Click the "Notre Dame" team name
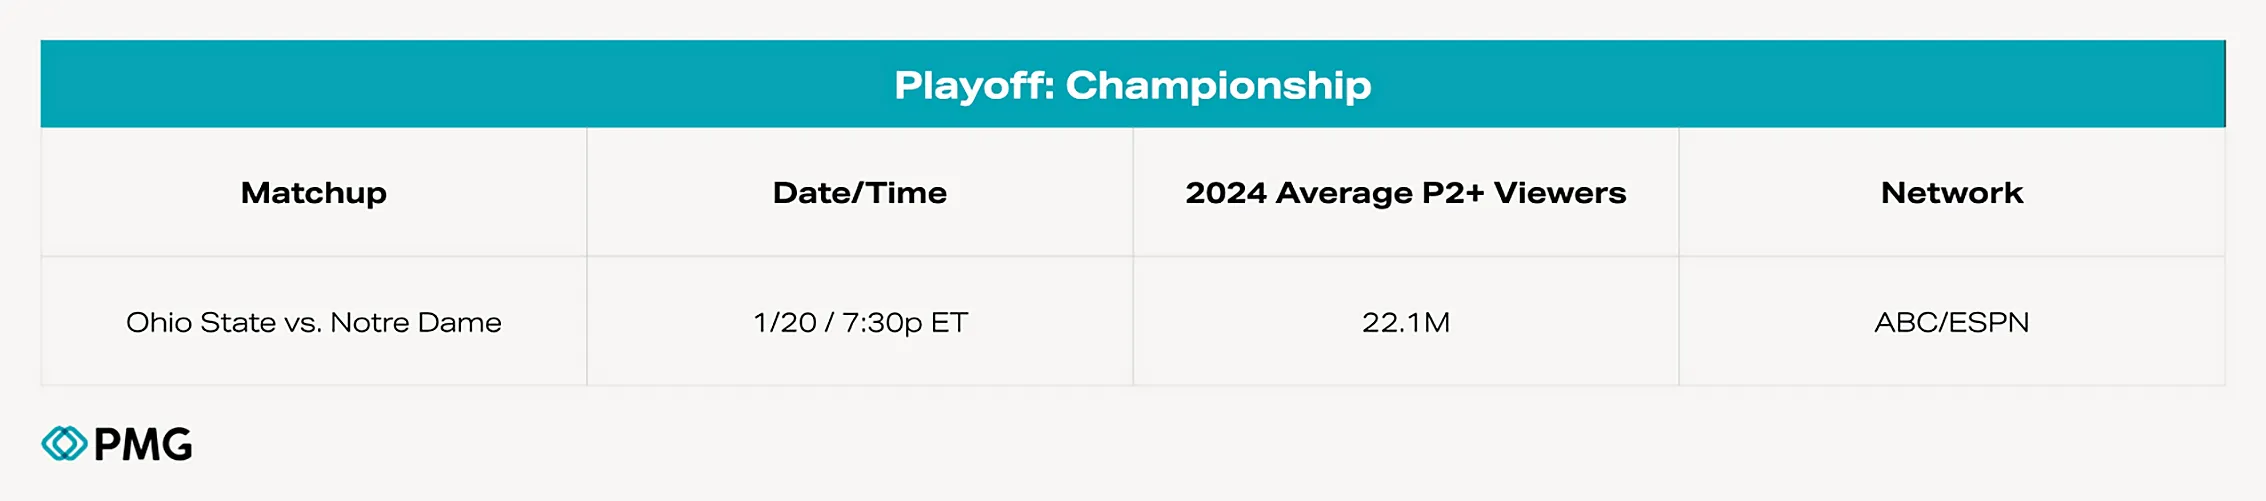Image resolution: width=2266 pixels, height=501 pixels. (416, 322)
